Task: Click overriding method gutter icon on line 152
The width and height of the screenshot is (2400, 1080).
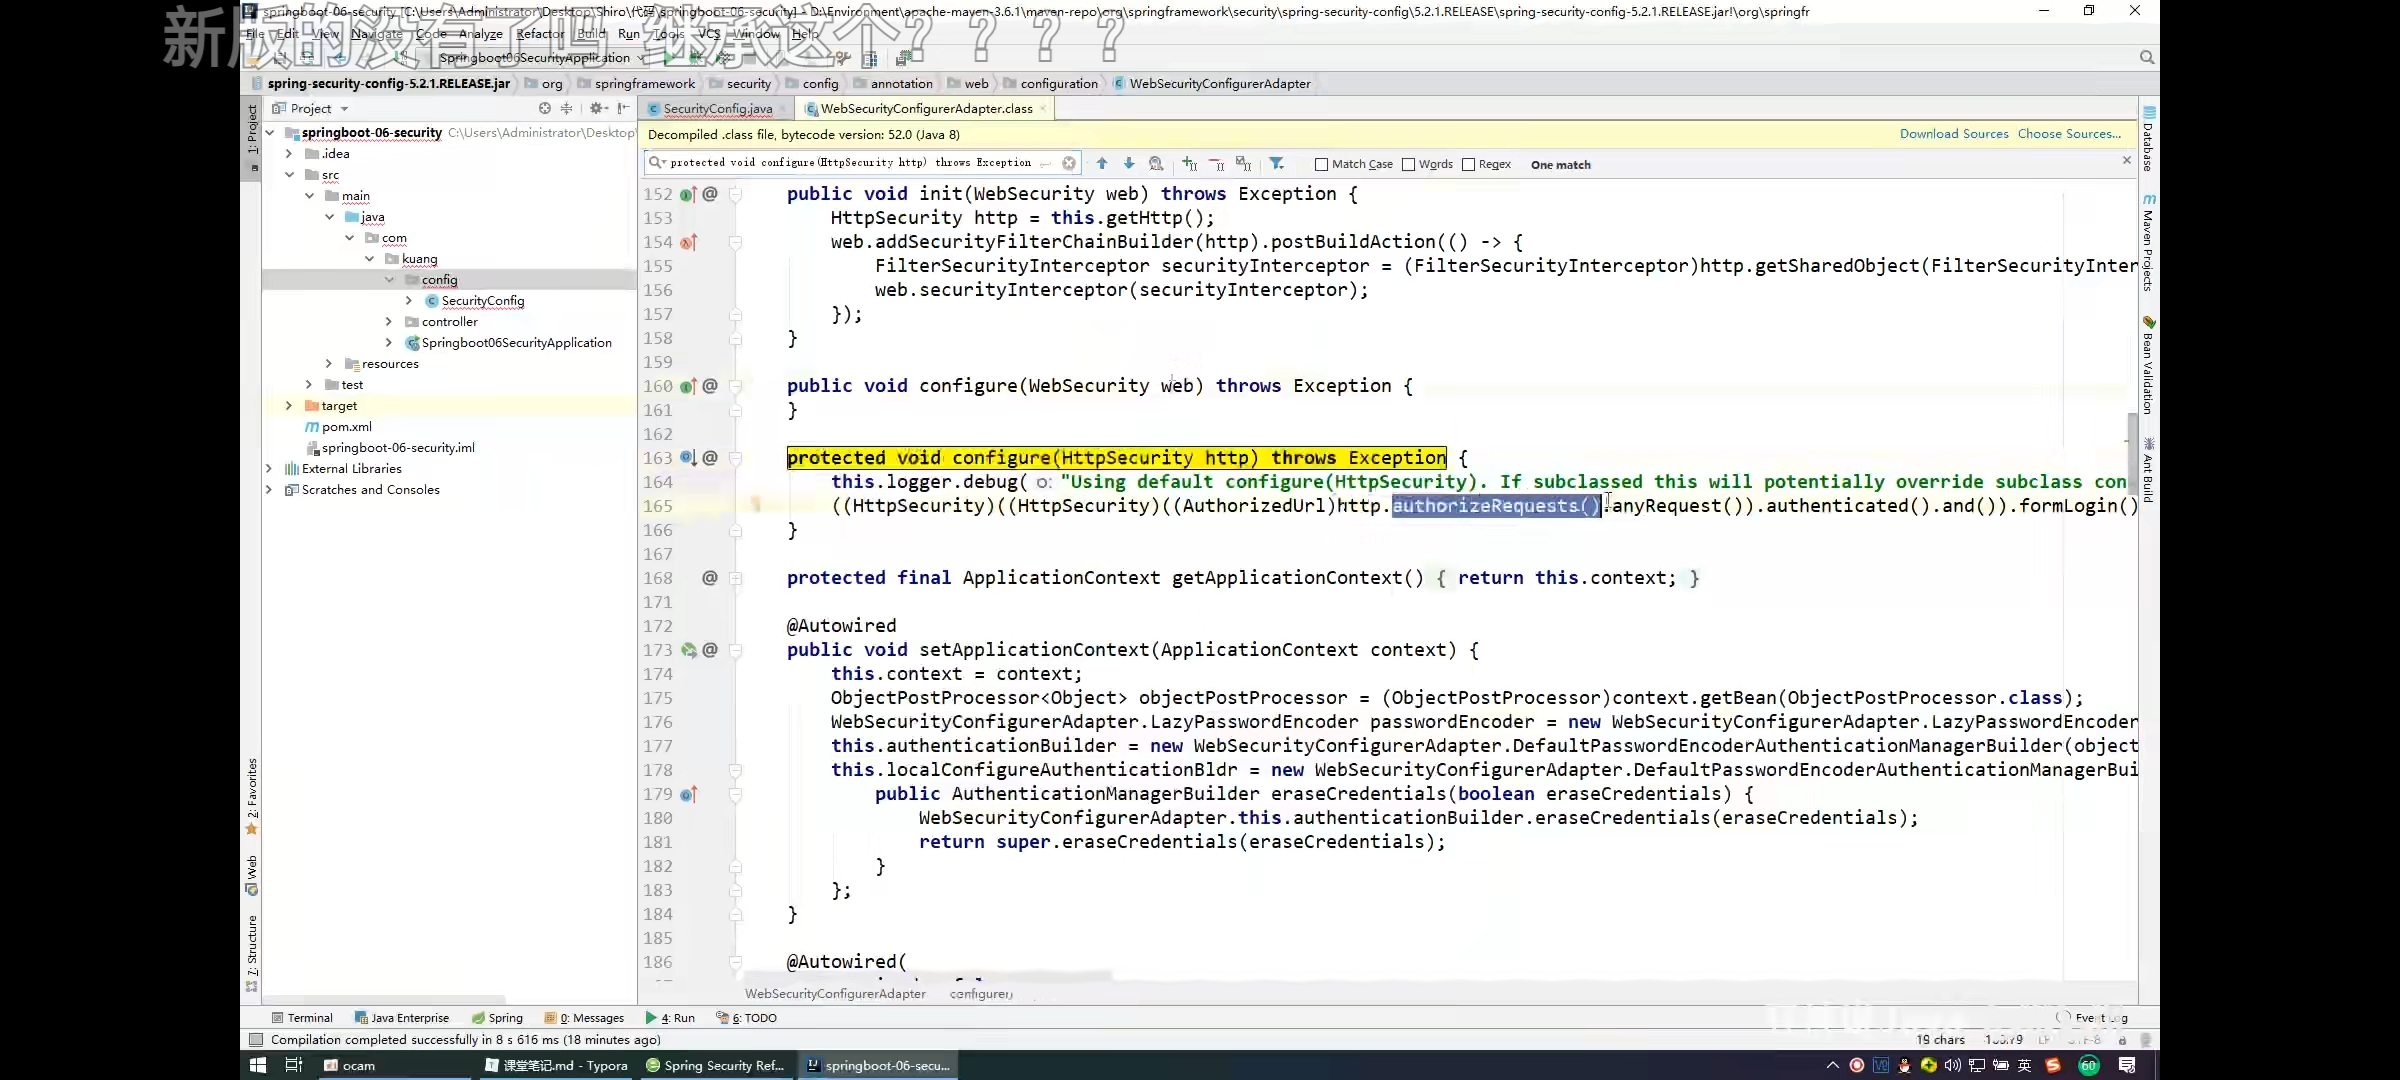Action: 688,194
